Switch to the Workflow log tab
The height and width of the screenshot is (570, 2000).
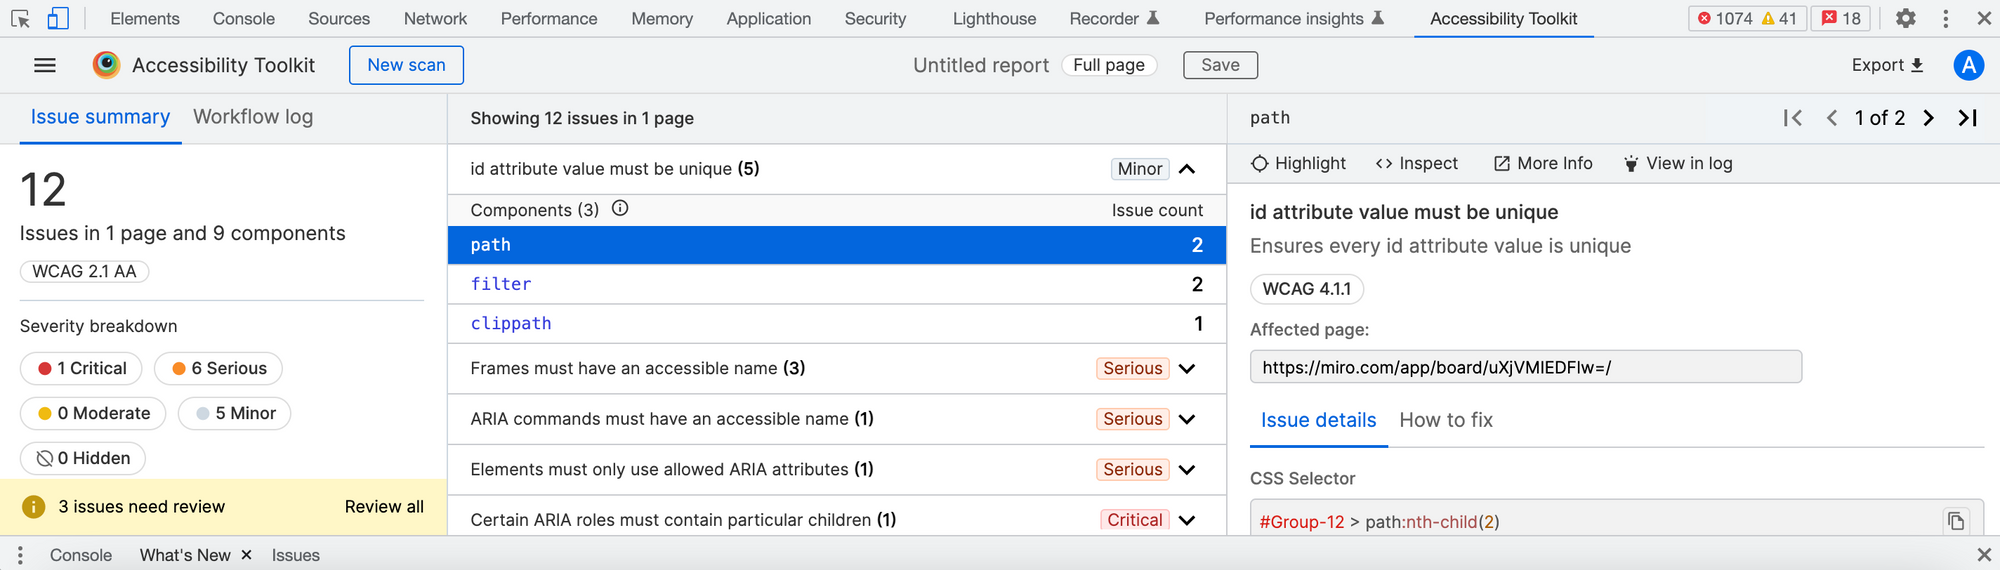point(253,117)
